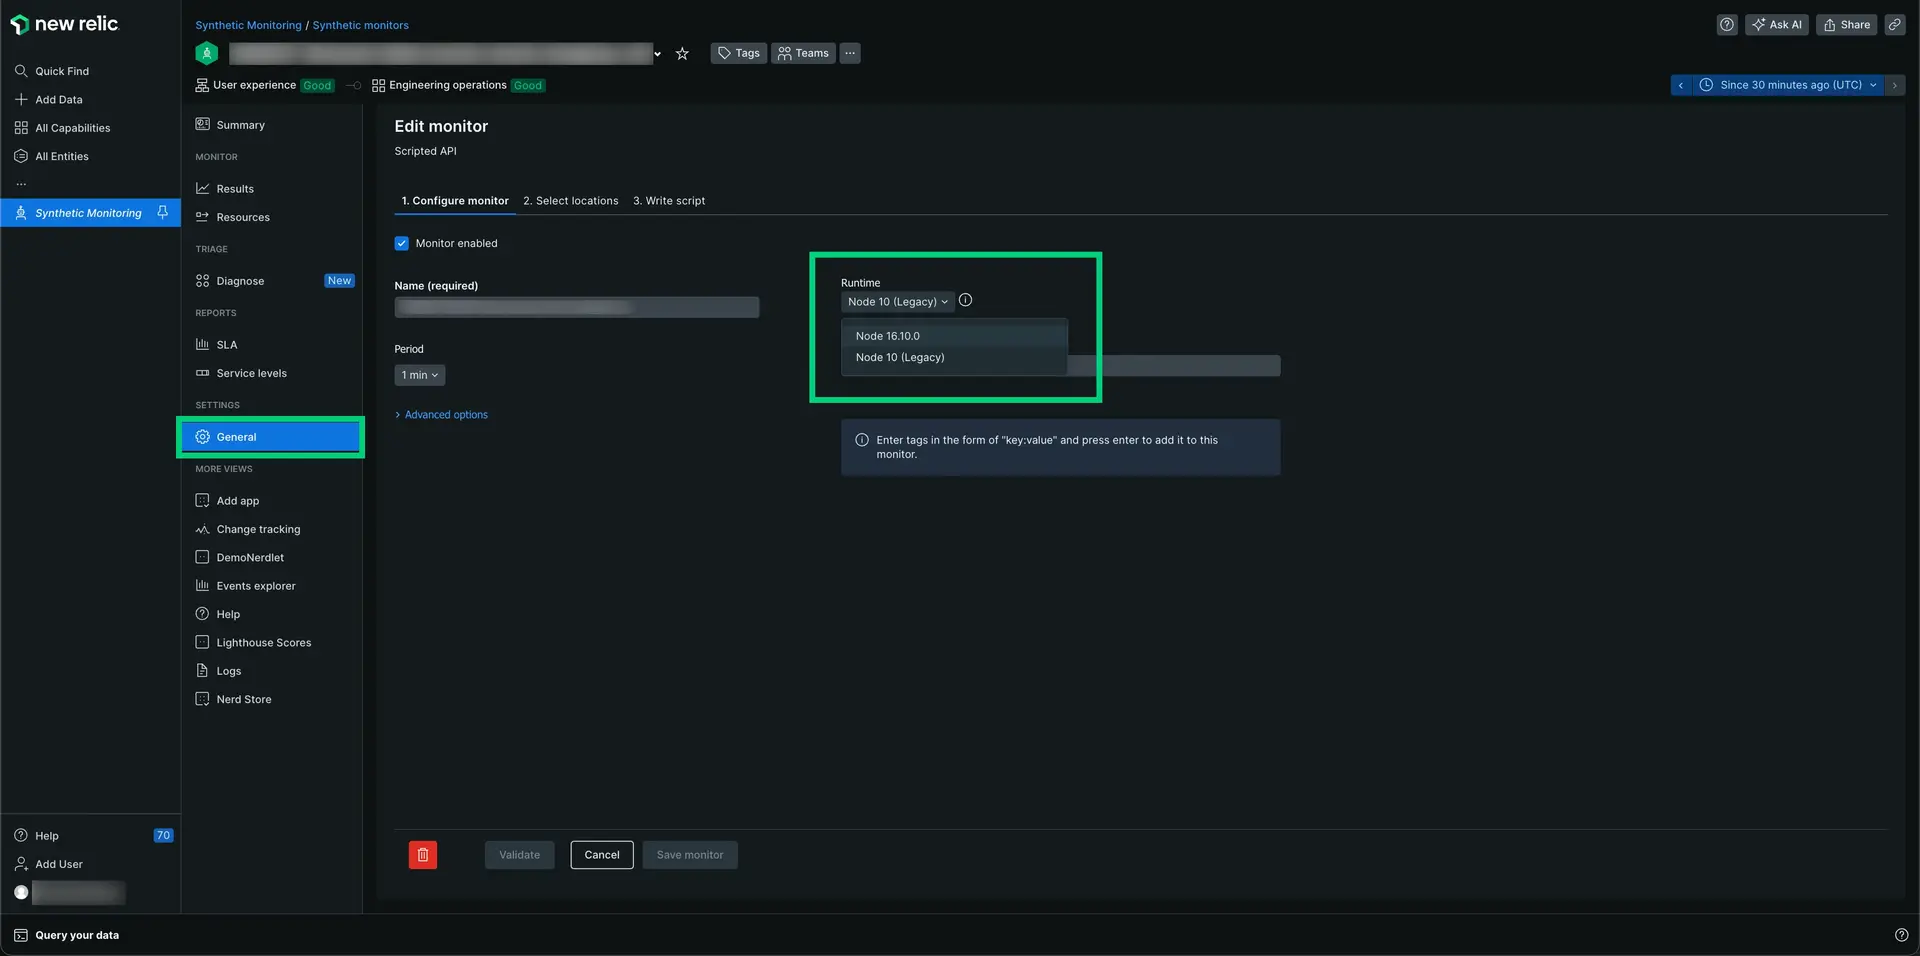This screenshot has width=1920, height=956.
Task: Click Engineering operations Good status
Action: pos(458,85)
